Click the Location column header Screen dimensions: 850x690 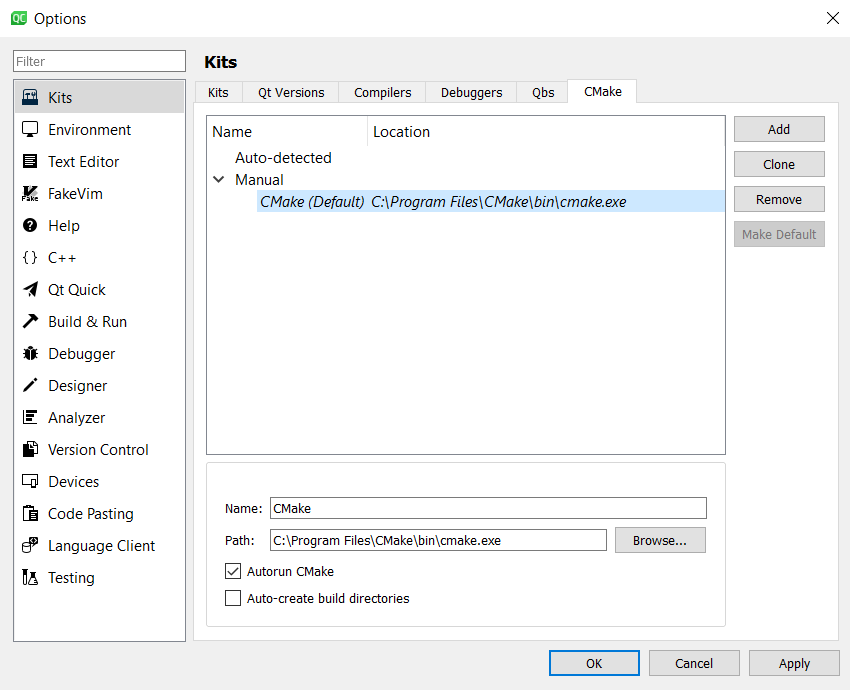[x=546, y=132]
